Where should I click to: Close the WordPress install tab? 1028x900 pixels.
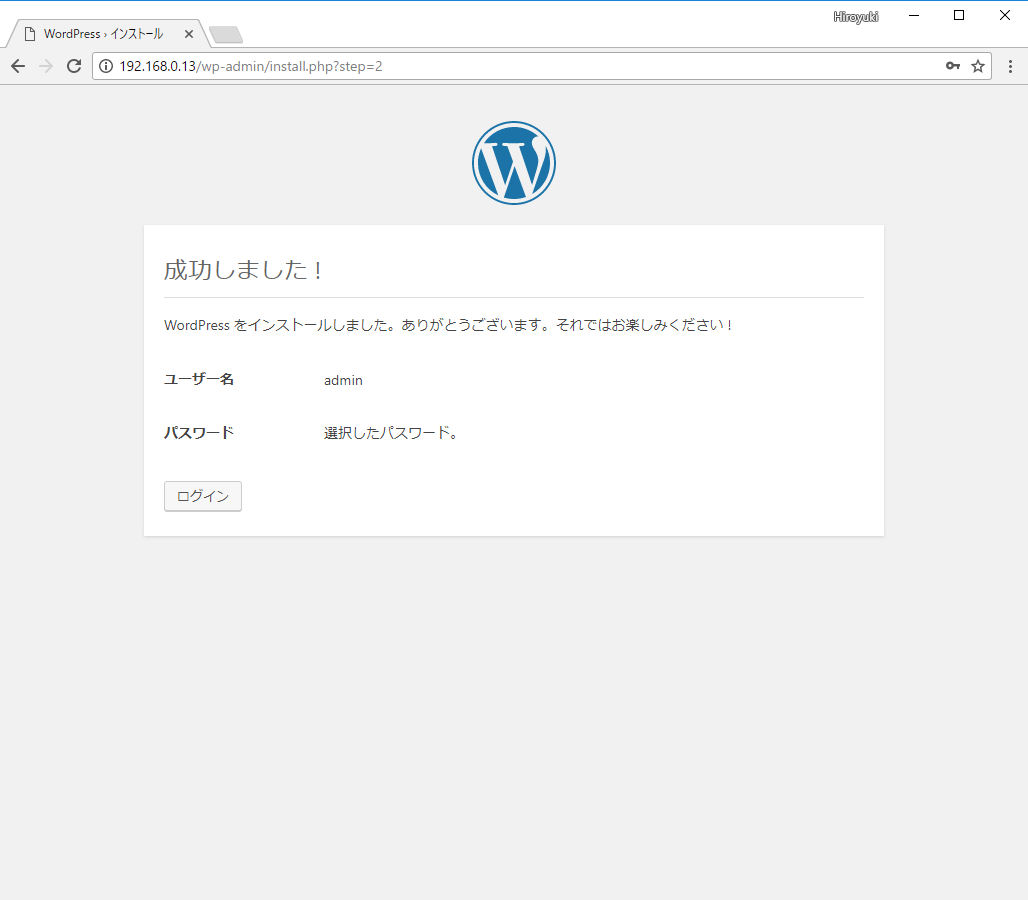point(189,34)
